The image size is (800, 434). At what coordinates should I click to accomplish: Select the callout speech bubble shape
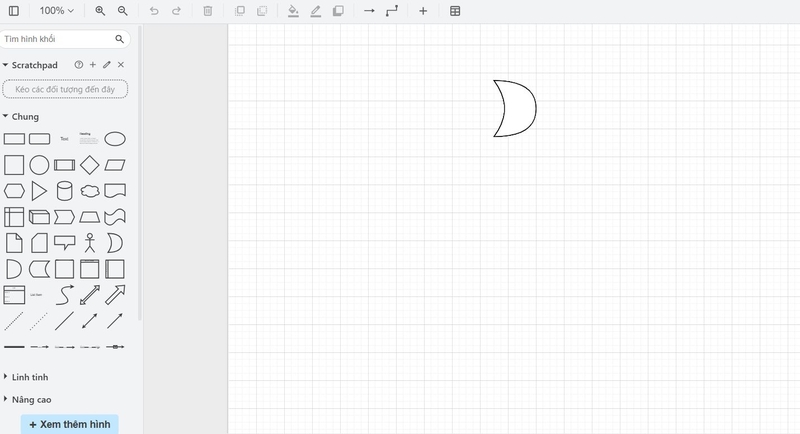tap(64, 243)
